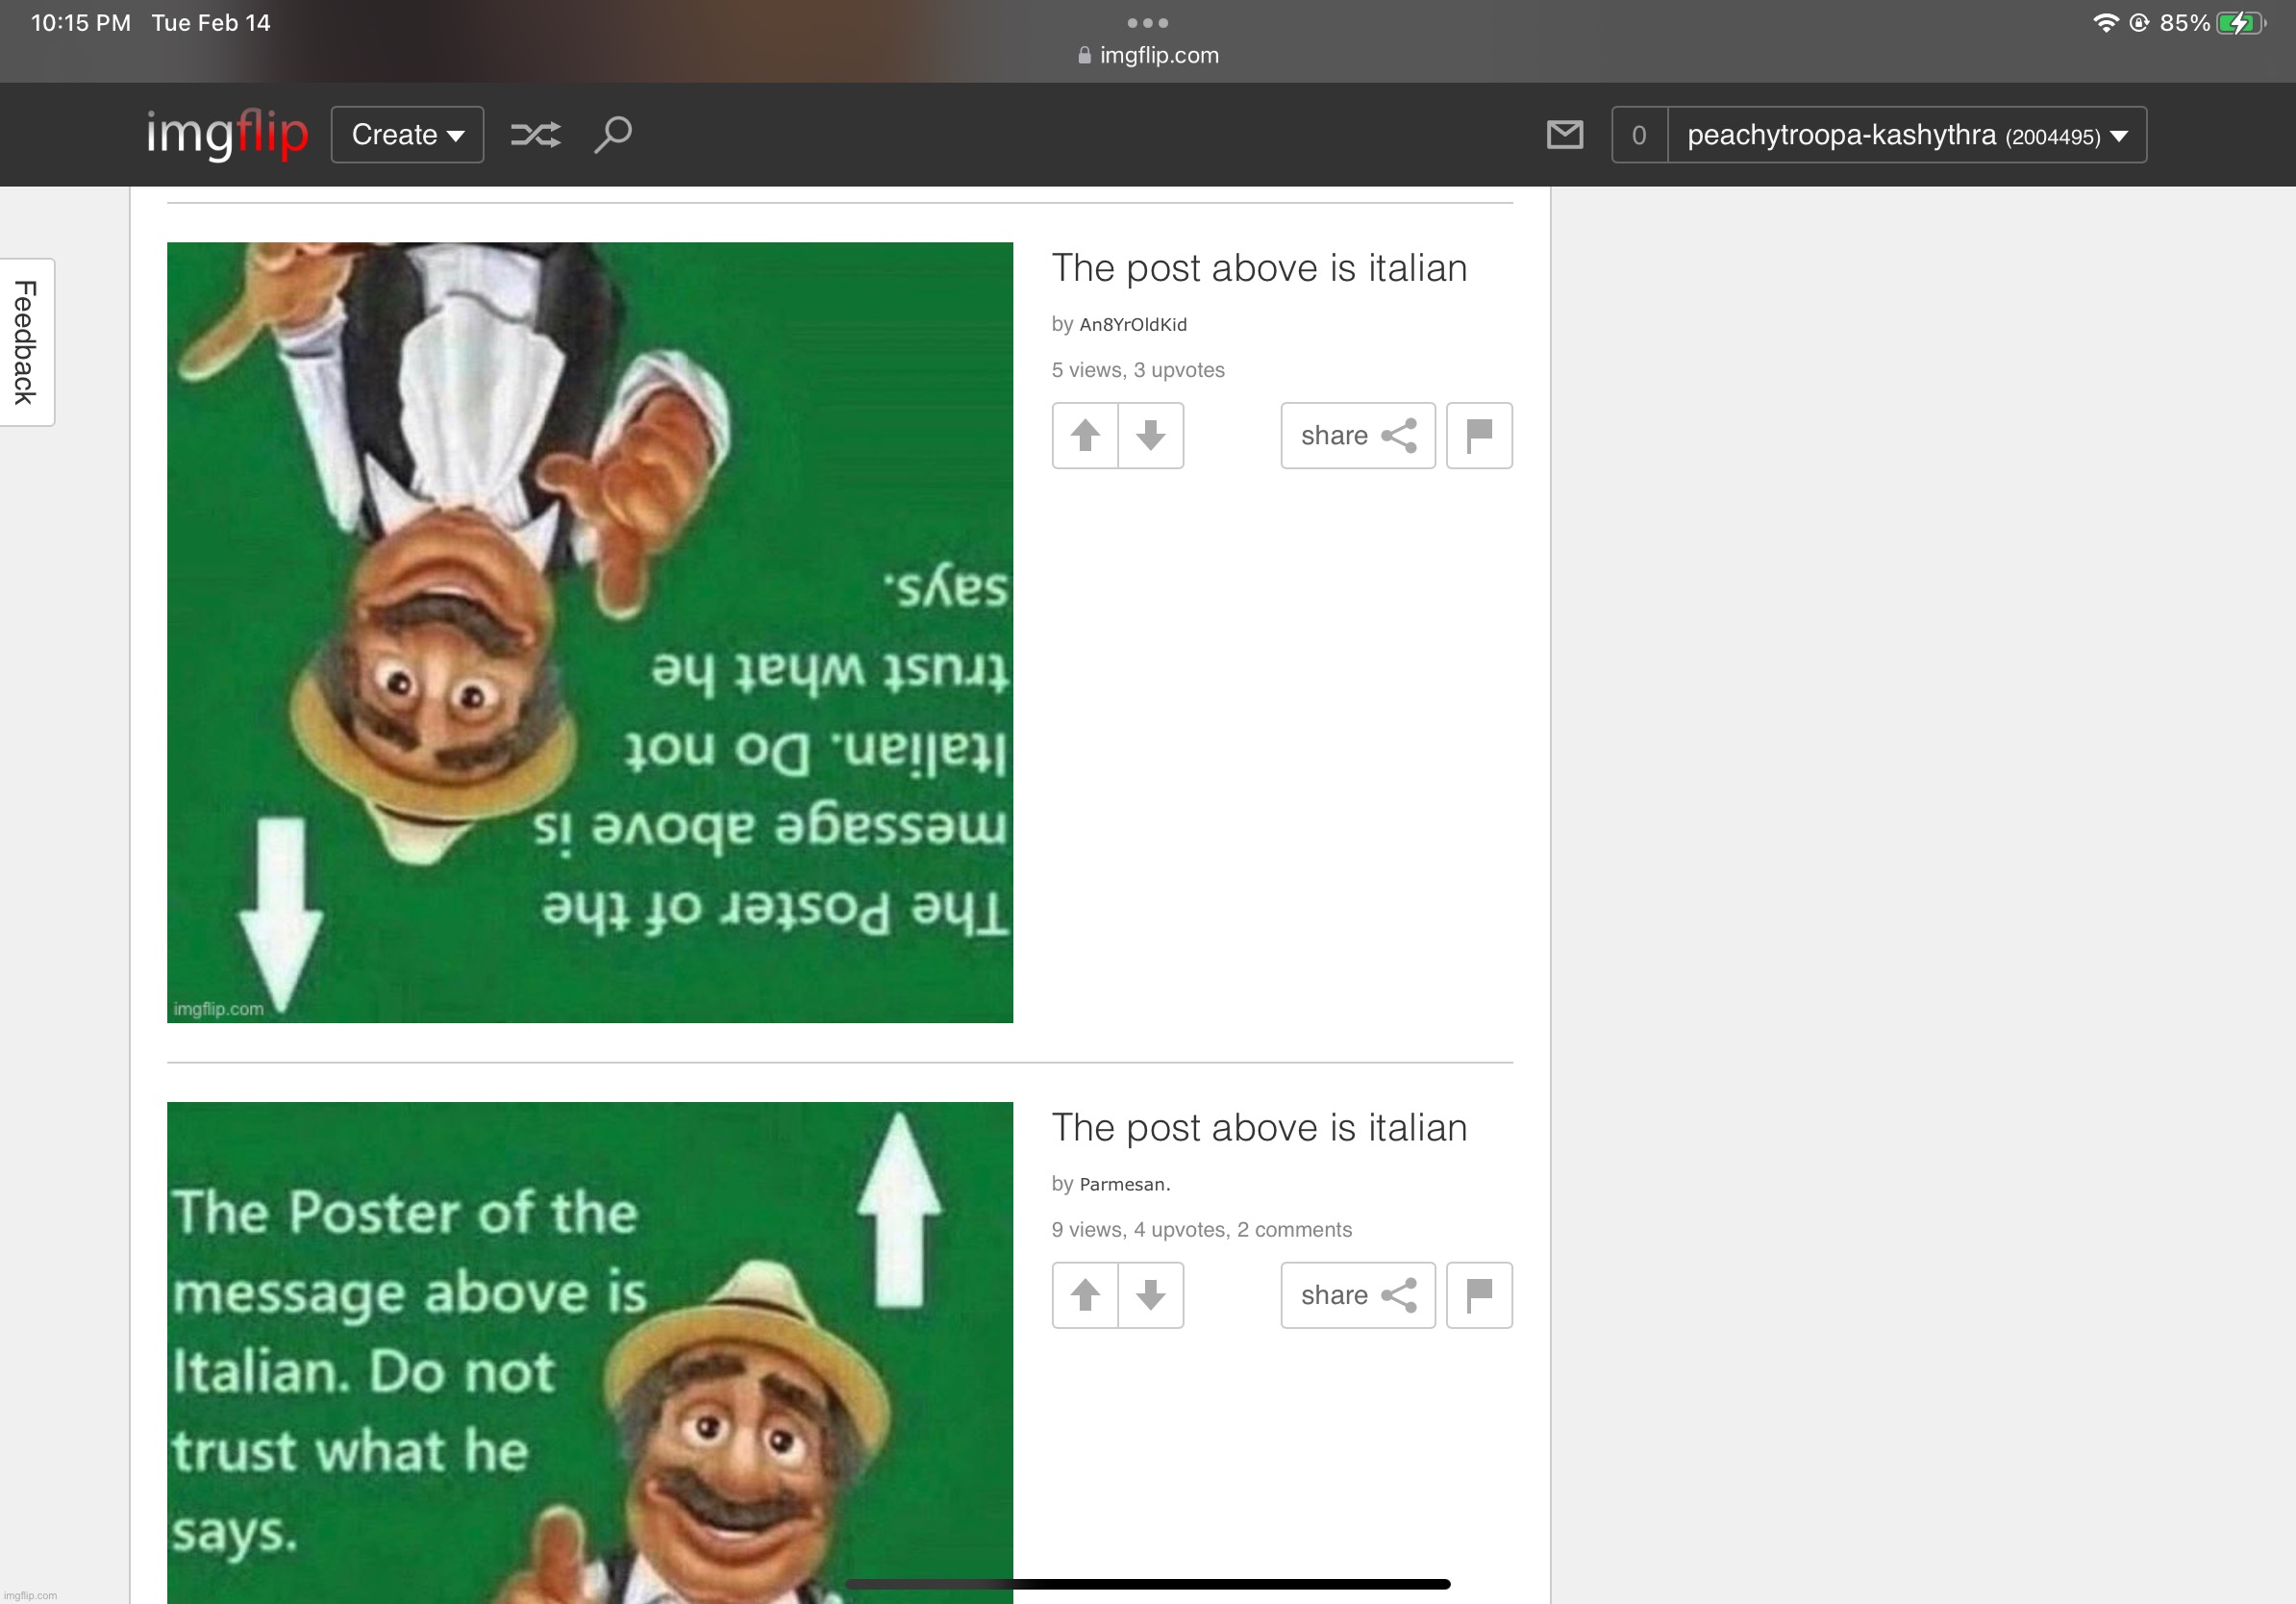Tap the 10:15 PM clock in status bar
Screen dimensions: 2296x1604
(x=81, y=22)
